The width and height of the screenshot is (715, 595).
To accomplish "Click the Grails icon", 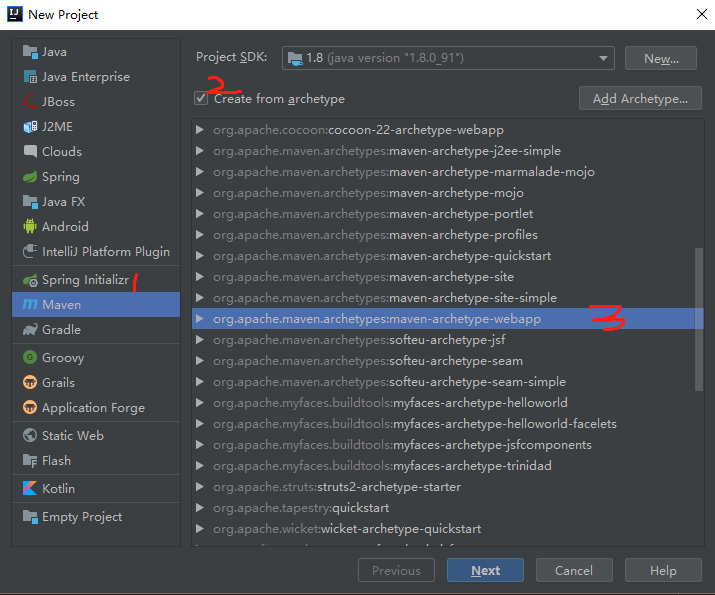I will click(x=30, y=382).
